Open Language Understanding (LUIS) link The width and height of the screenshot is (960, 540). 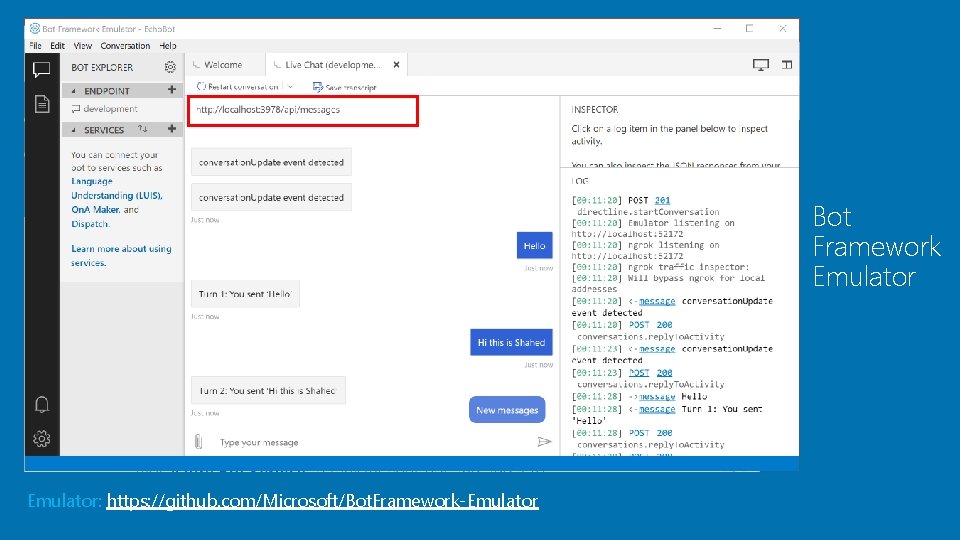pos(116,189)
